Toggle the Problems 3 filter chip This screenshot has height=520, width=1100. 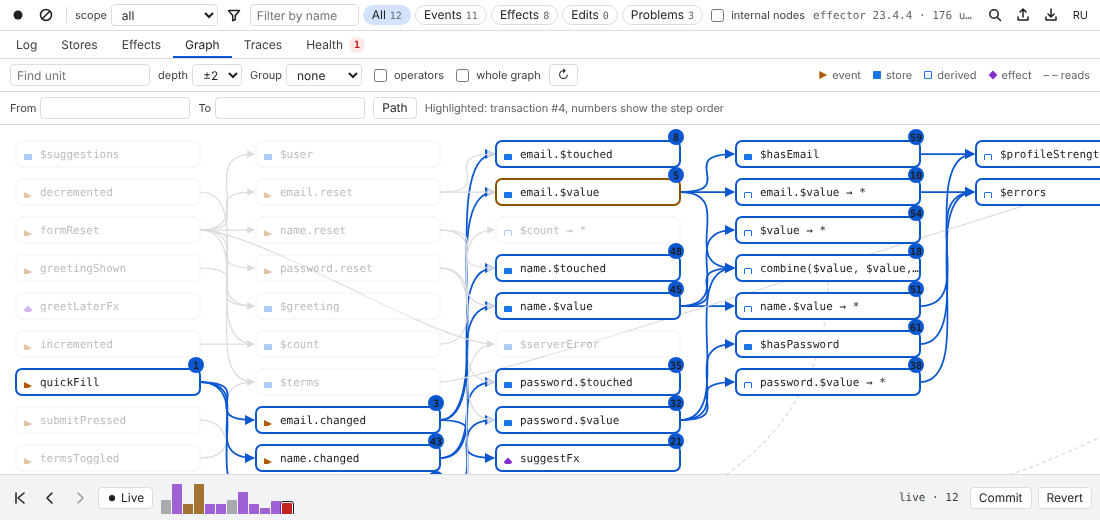662,15
